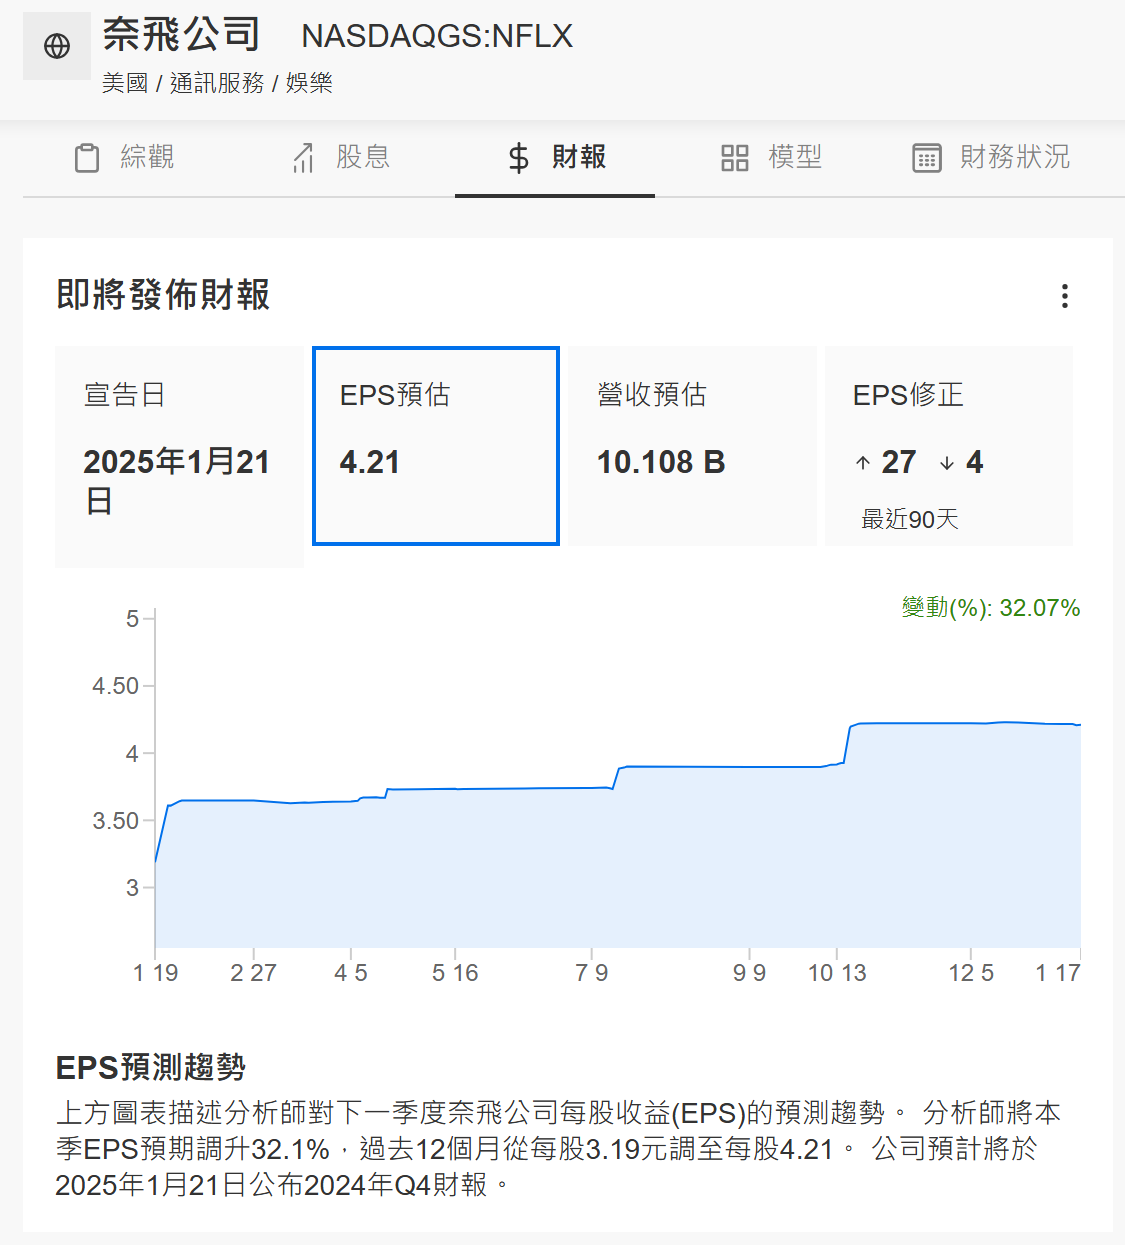Click the 10 13 date marker on chart

[837, 973]
